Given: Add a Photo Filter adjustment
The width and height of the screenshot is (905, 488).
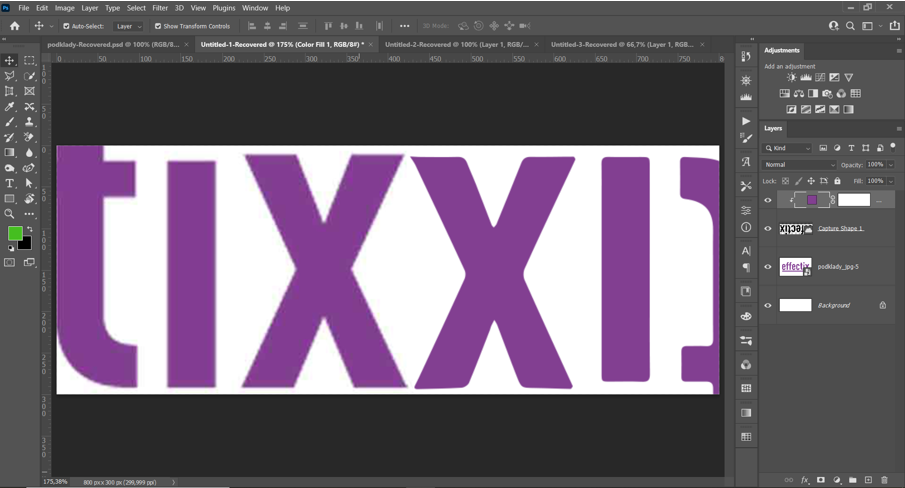Looking at the screenshot, I should pos(827,93).
